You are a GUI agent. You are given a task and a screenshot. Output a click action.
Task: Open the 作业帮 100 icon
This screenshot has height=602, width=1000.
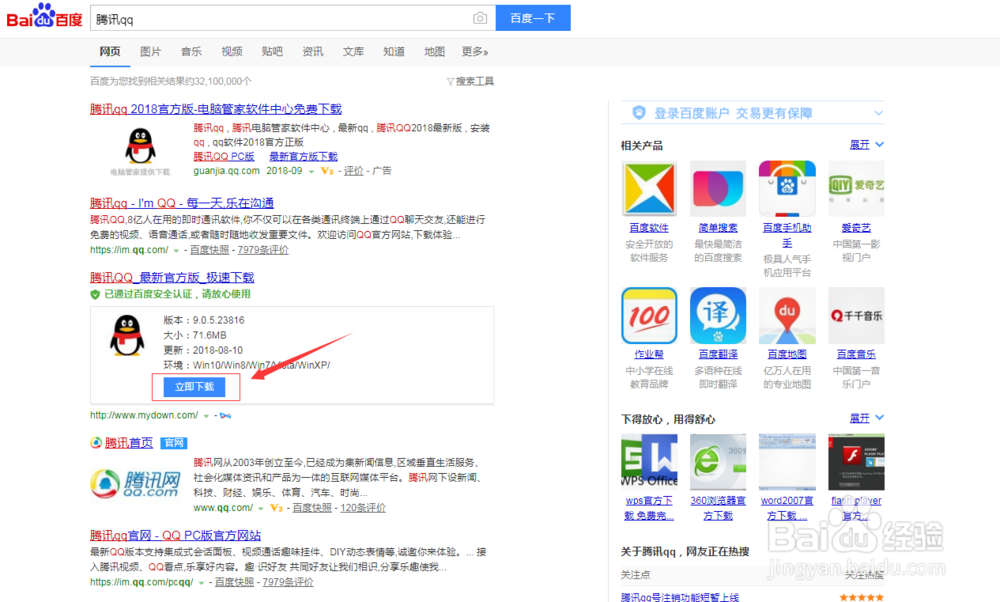click(x=649, y=315)
